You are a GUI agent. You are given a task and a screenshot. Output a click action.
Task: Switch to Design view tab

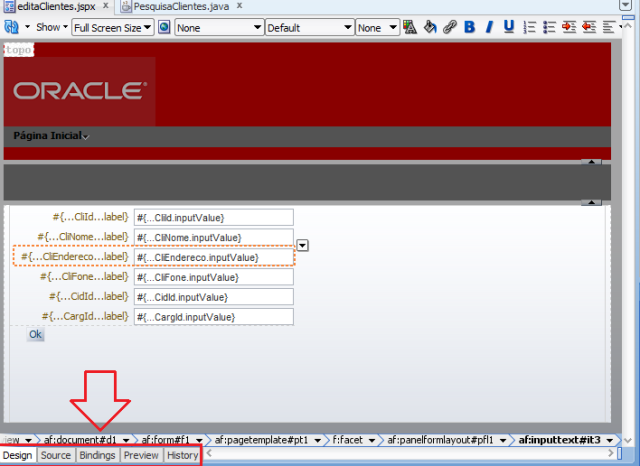[x=18, y=455]
